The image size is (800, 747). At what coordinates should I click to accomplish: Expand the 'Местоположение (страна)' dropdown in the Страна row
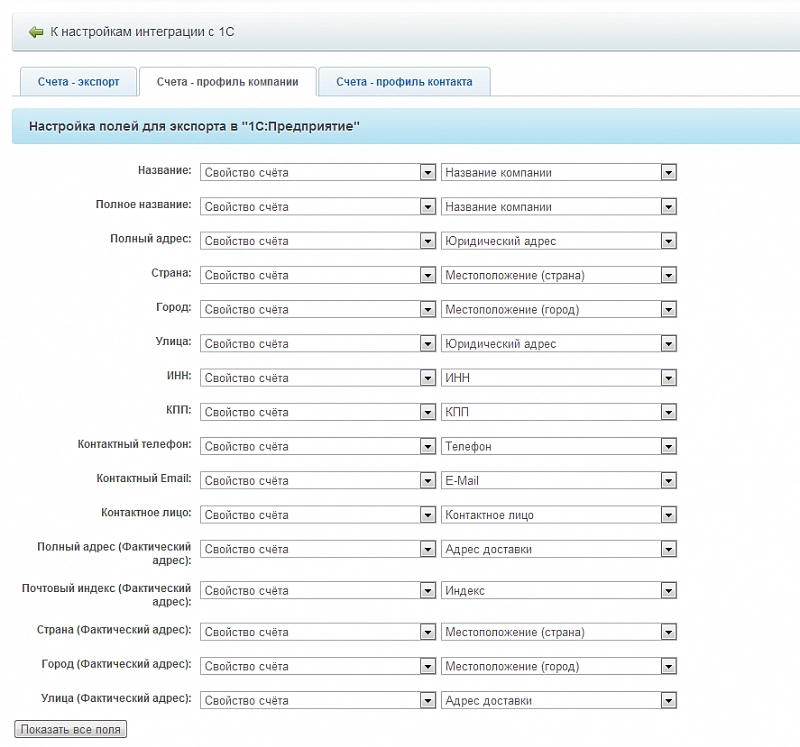coord(558,275)
